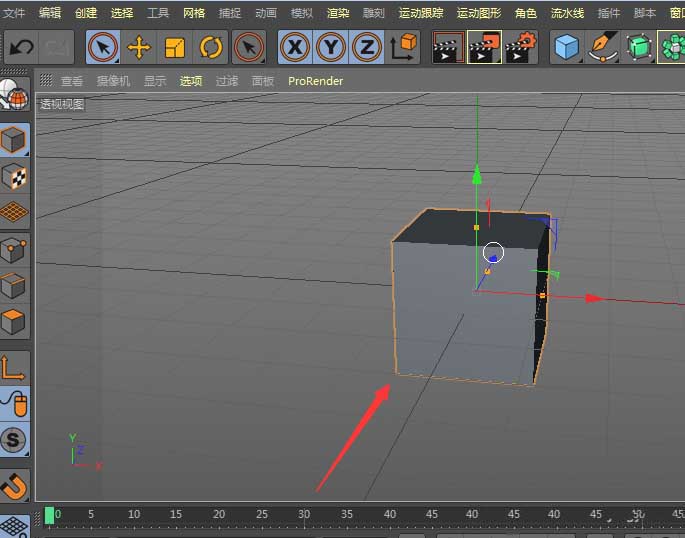
Task: Open the green subdivision generators icon
Action: point(638,47)
